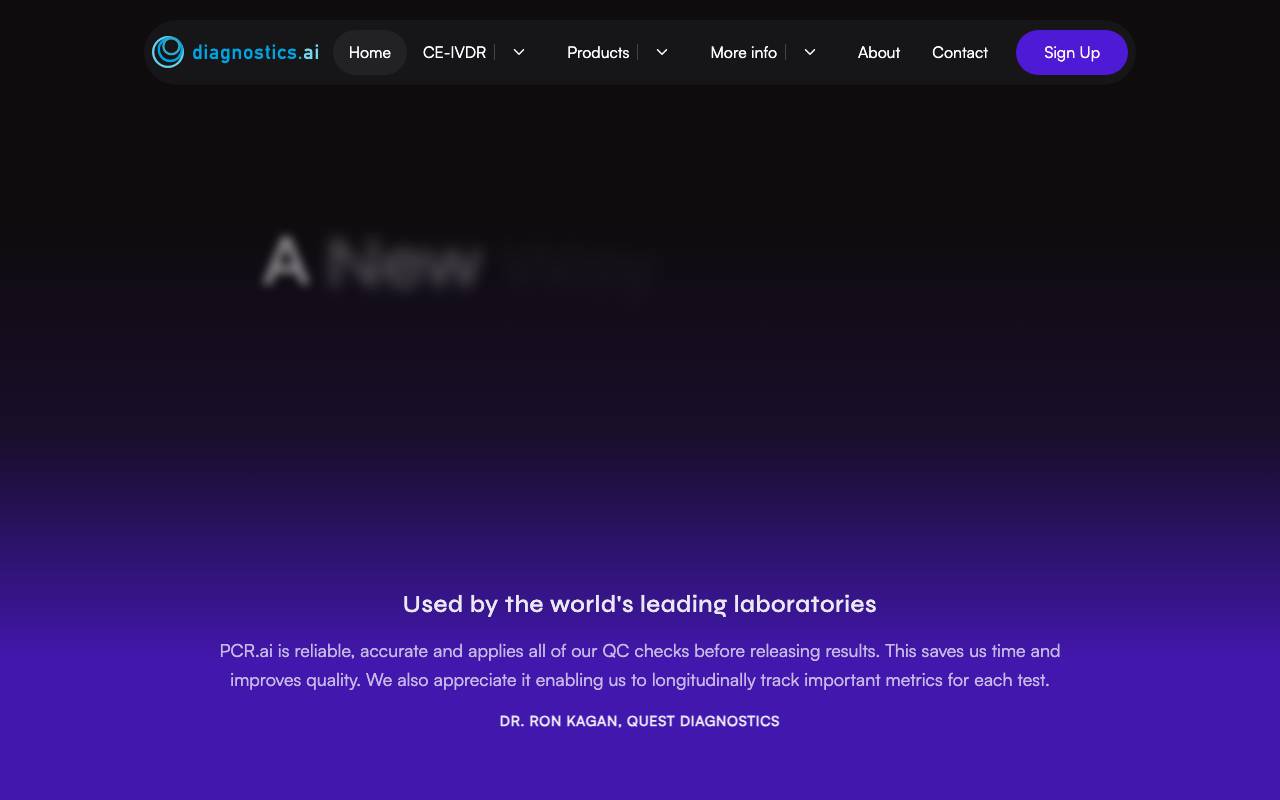Image resolution: width=1280 pixels, height=800 pixels.
Task: Click the Sign Up button
Action: pyautogui.click(x=1072, y=52)
